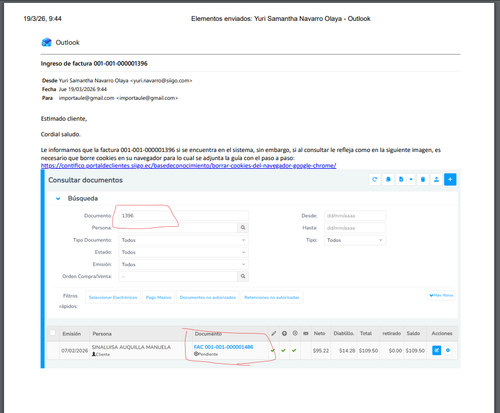Click pencil column header icon
500x413 pixels.
274,333
